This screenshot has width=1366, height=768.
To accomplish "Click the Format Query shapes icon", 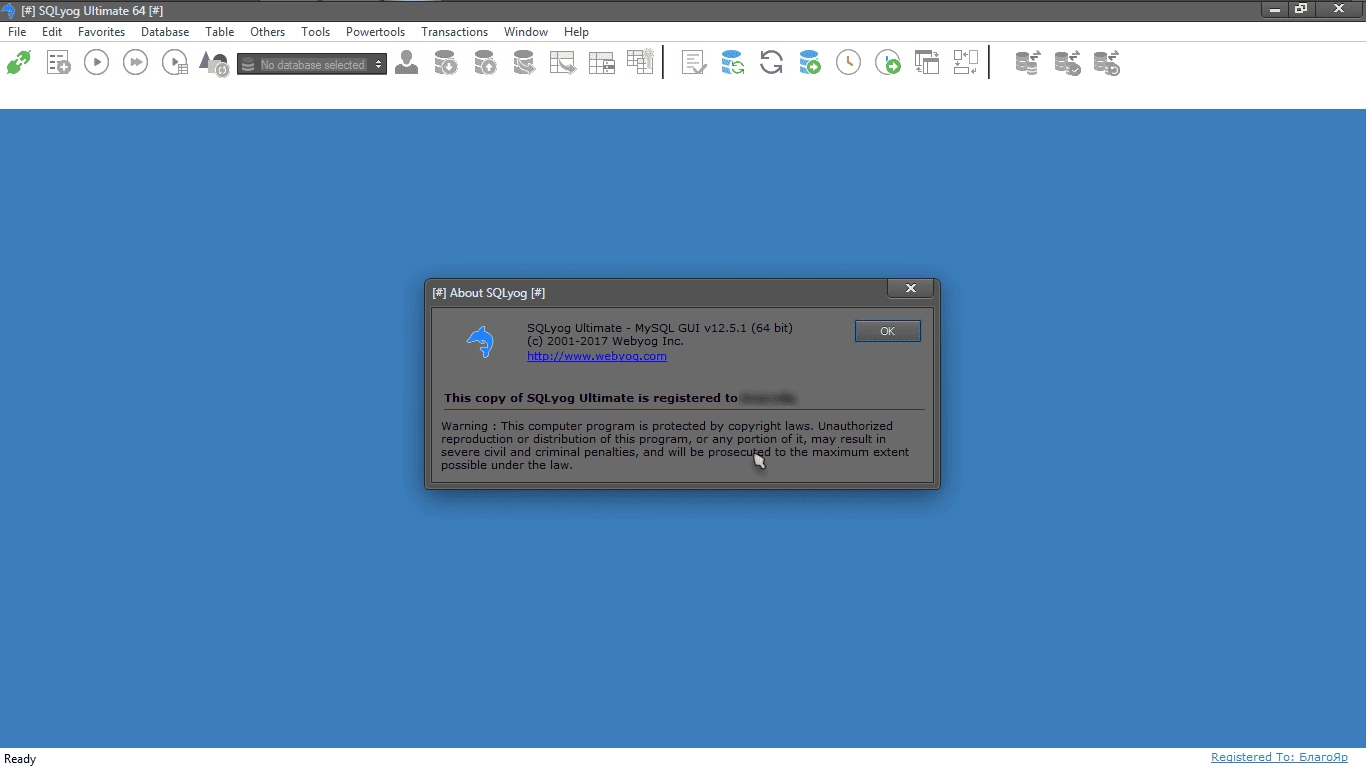I will click(214, 64).
